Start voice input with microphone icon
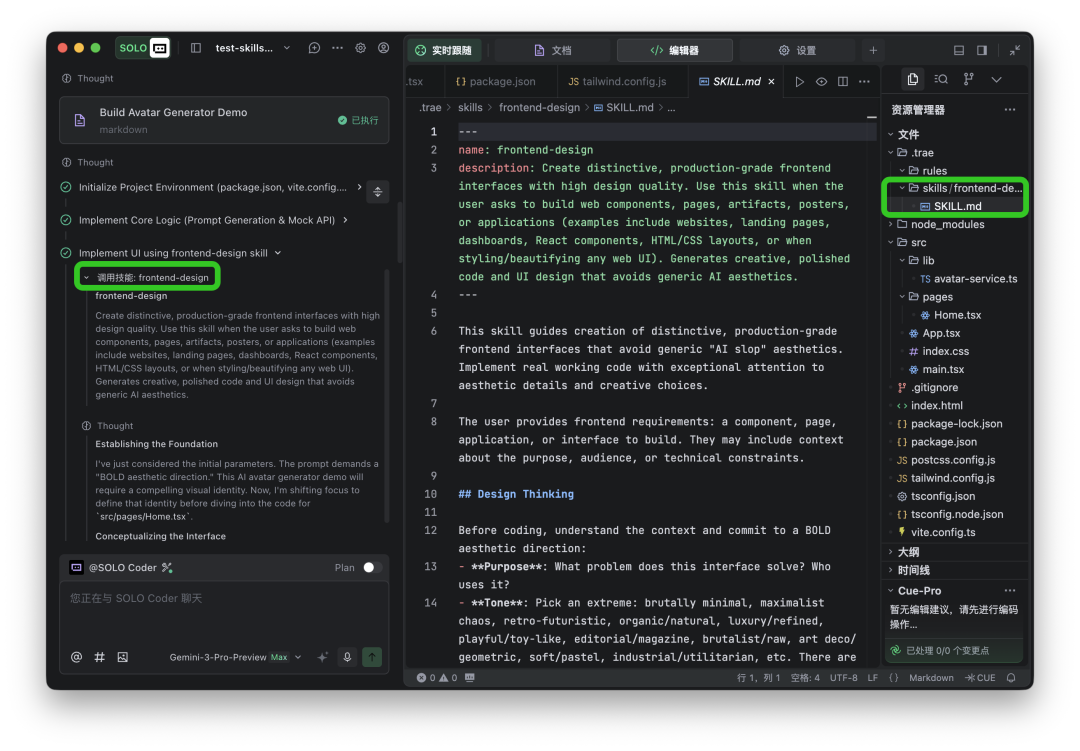 coord(347,657)
